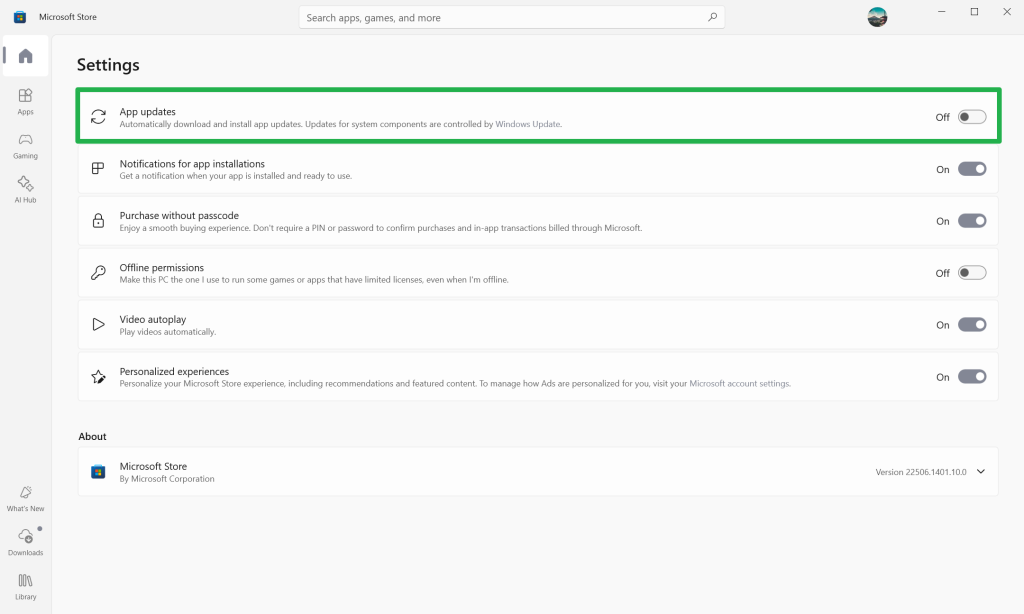Turn off the Video autoplay toggle
This screenshot has width=1024, height=614.
click(972, 325)
